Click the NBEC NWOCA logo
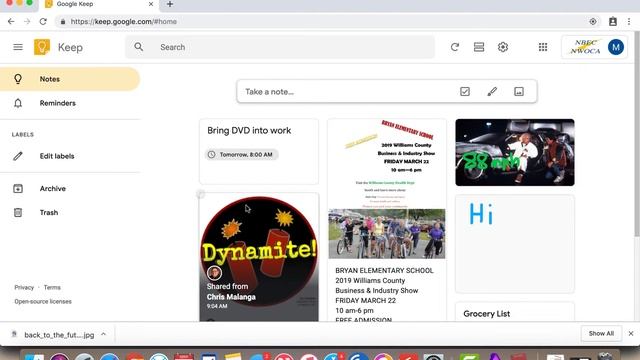640x360 pixels. coord(585,47)
